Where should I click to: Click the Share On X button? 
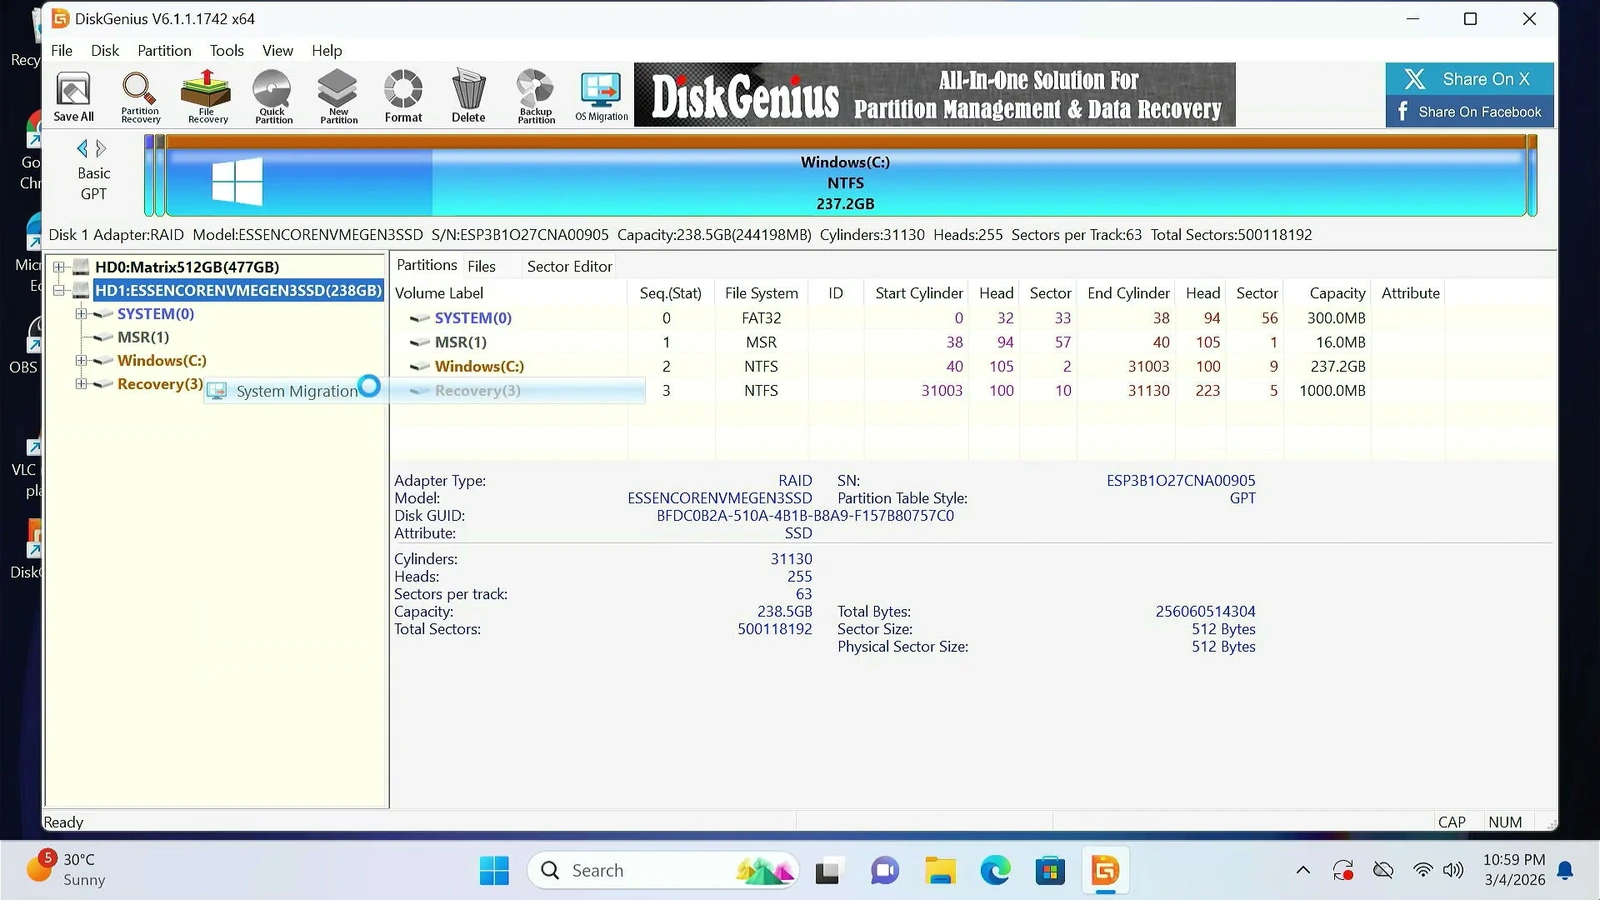point(1469,79)
